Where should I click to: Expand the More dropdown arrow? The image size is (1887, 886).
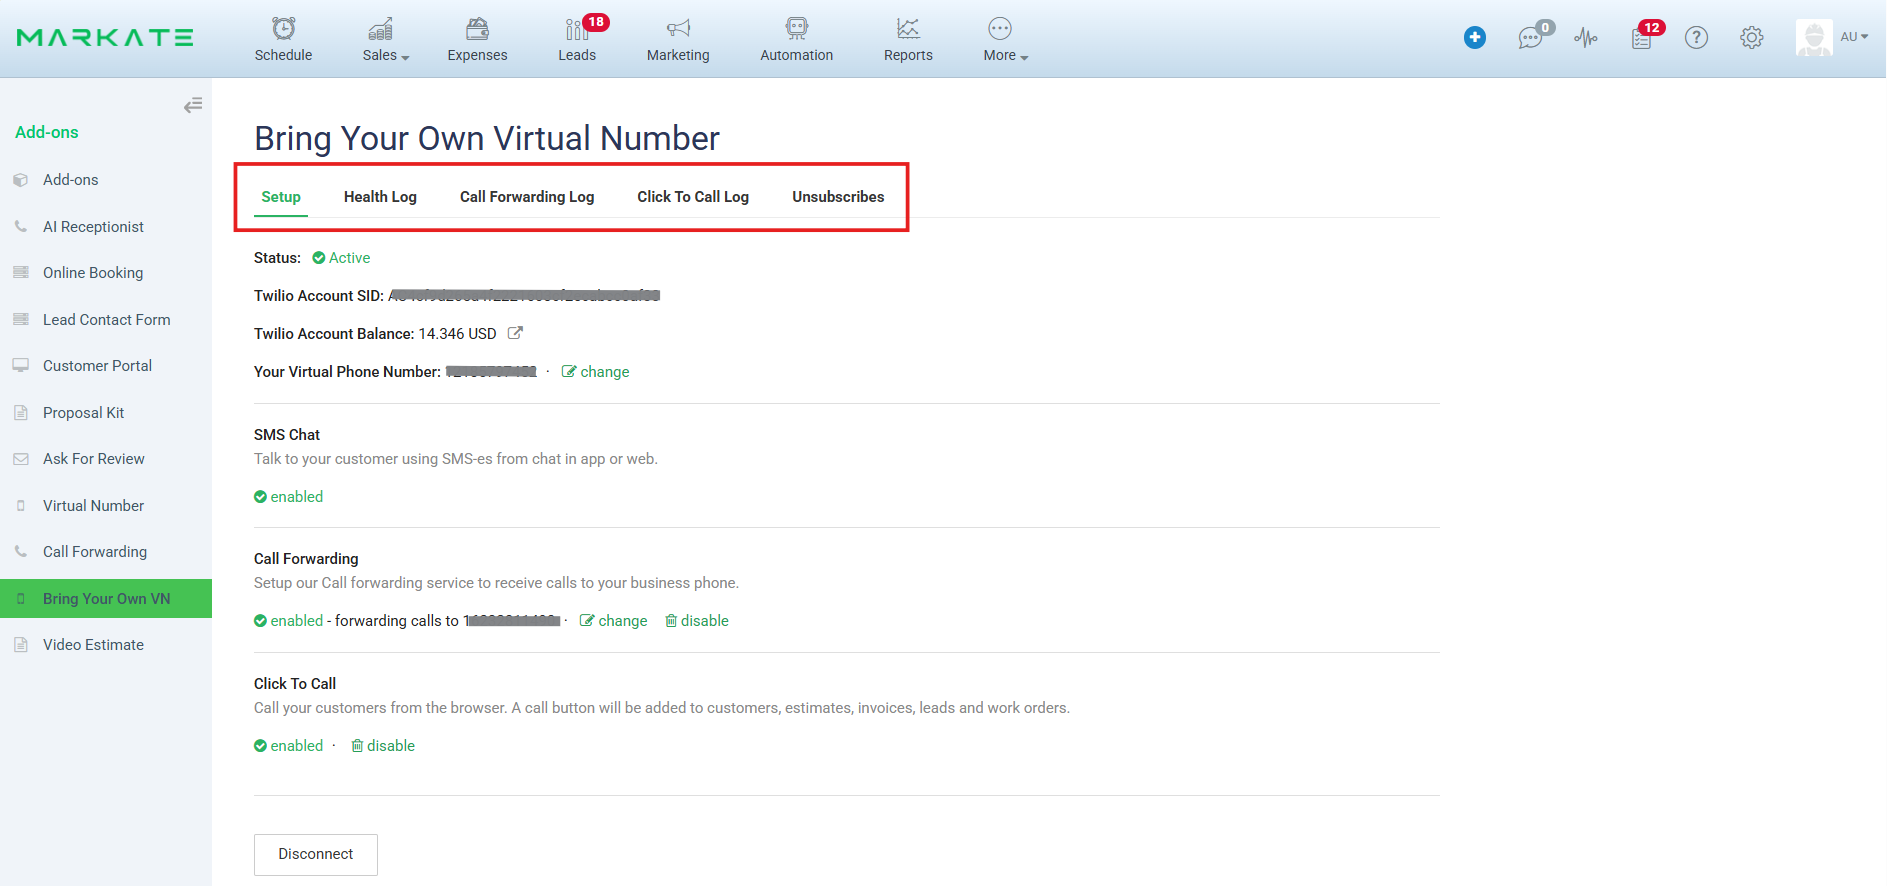[x=1024, y=58]
